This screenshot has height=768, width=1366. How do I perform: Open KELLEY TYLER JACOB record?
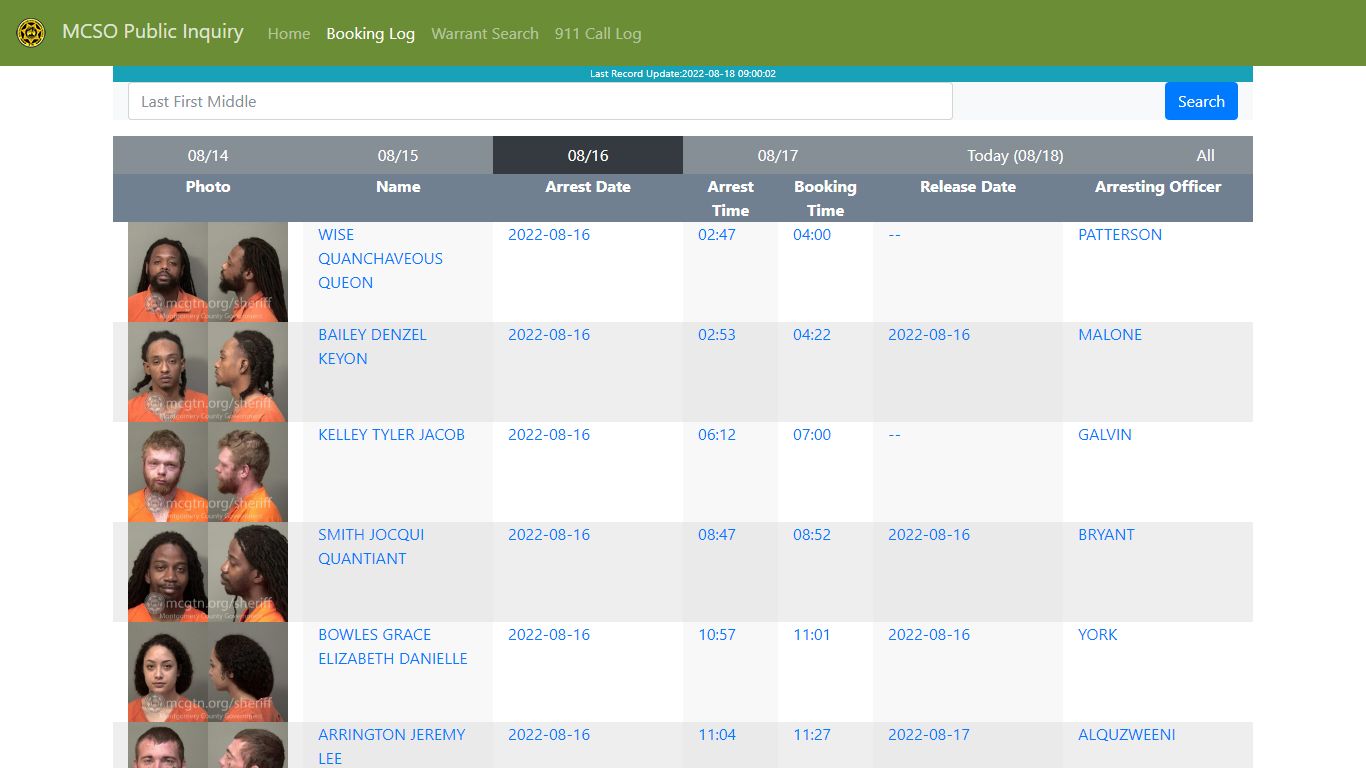[391, 434]
